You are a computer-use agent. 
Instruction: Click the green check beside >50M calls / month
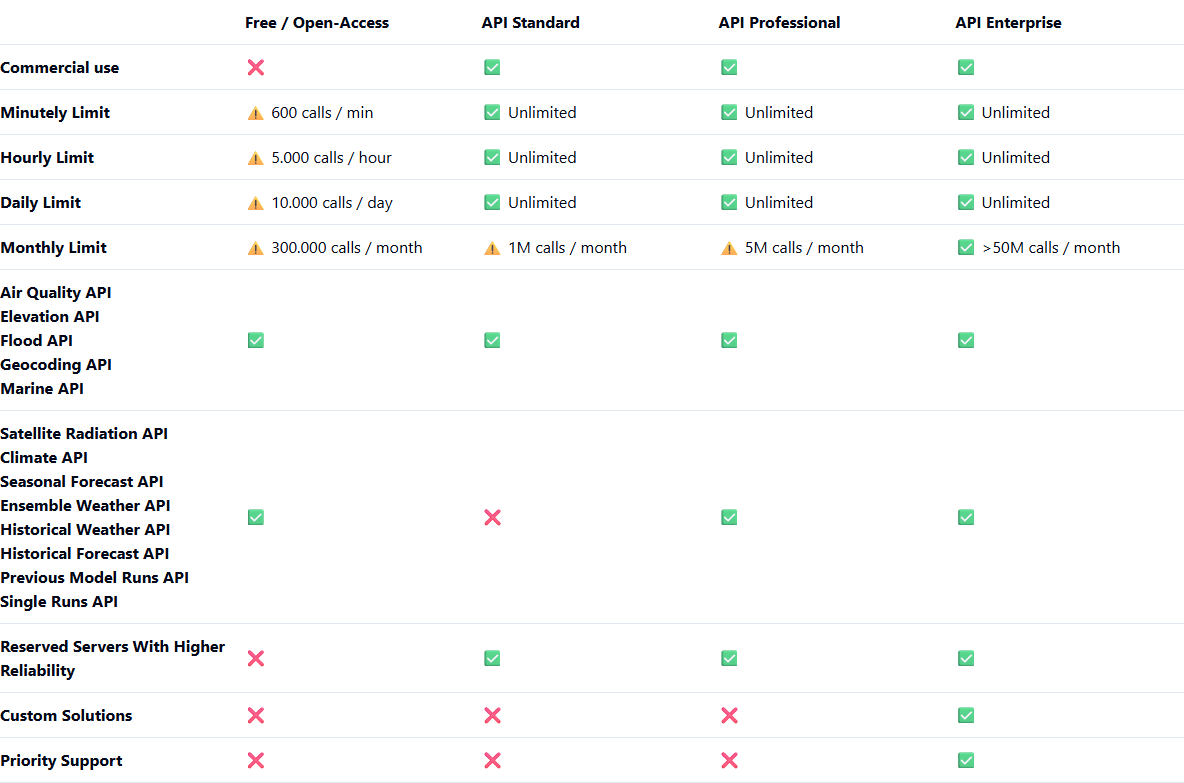pyautogui.click(x=966, y=248)
